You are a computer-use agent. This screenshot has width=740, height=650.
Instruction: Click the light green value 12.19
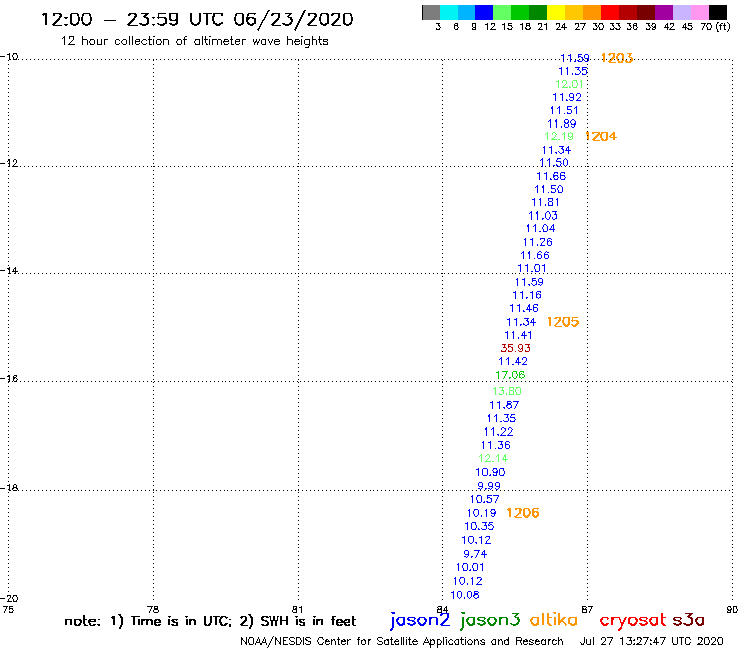coord(559,136)
